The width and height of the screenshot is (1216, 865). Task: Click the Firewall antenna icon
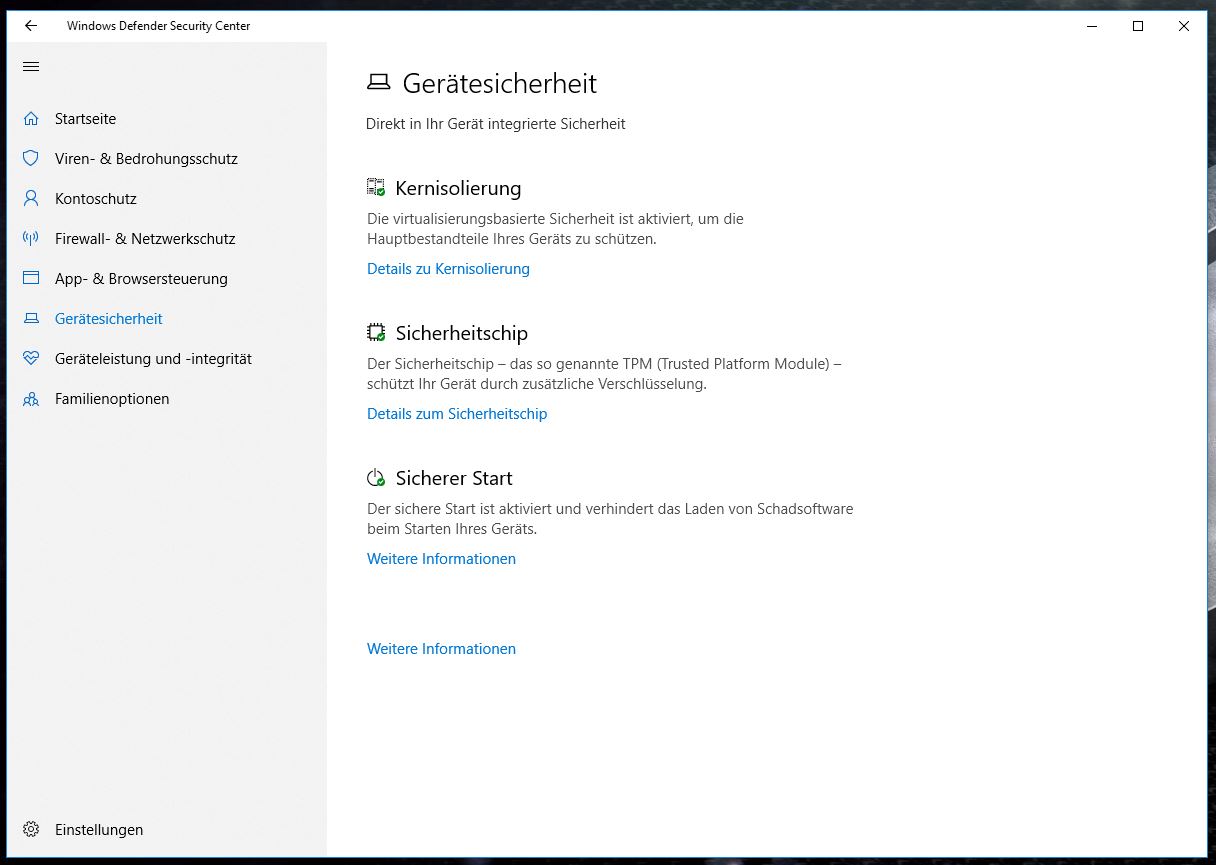[31, 239]
